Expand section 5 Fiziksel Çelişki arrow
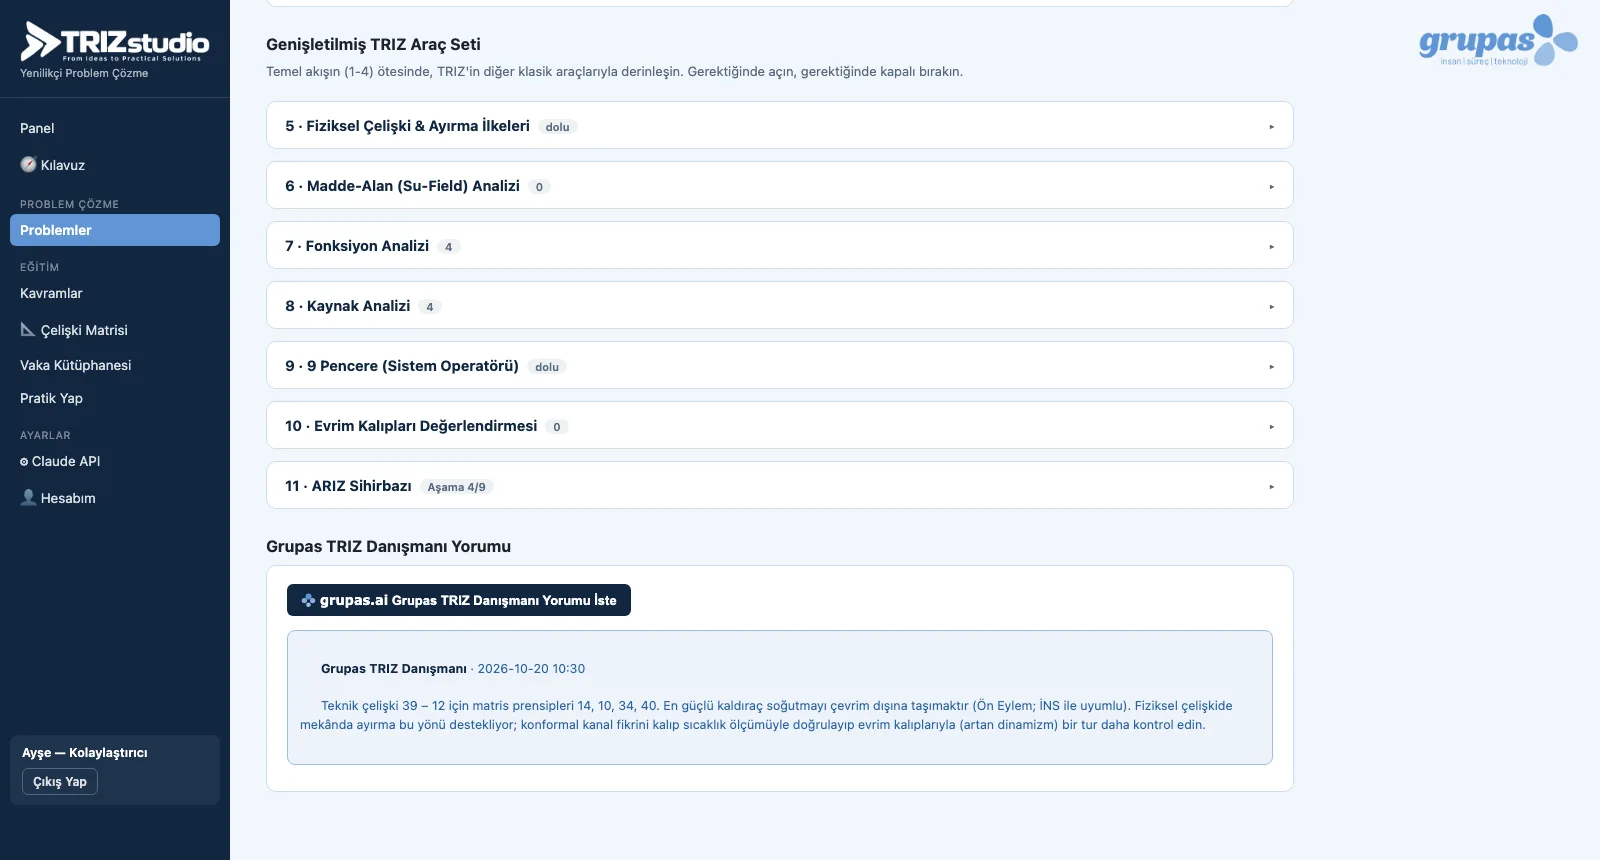This screenshot has height=860, width=1600. click(x=1272, y=127)
